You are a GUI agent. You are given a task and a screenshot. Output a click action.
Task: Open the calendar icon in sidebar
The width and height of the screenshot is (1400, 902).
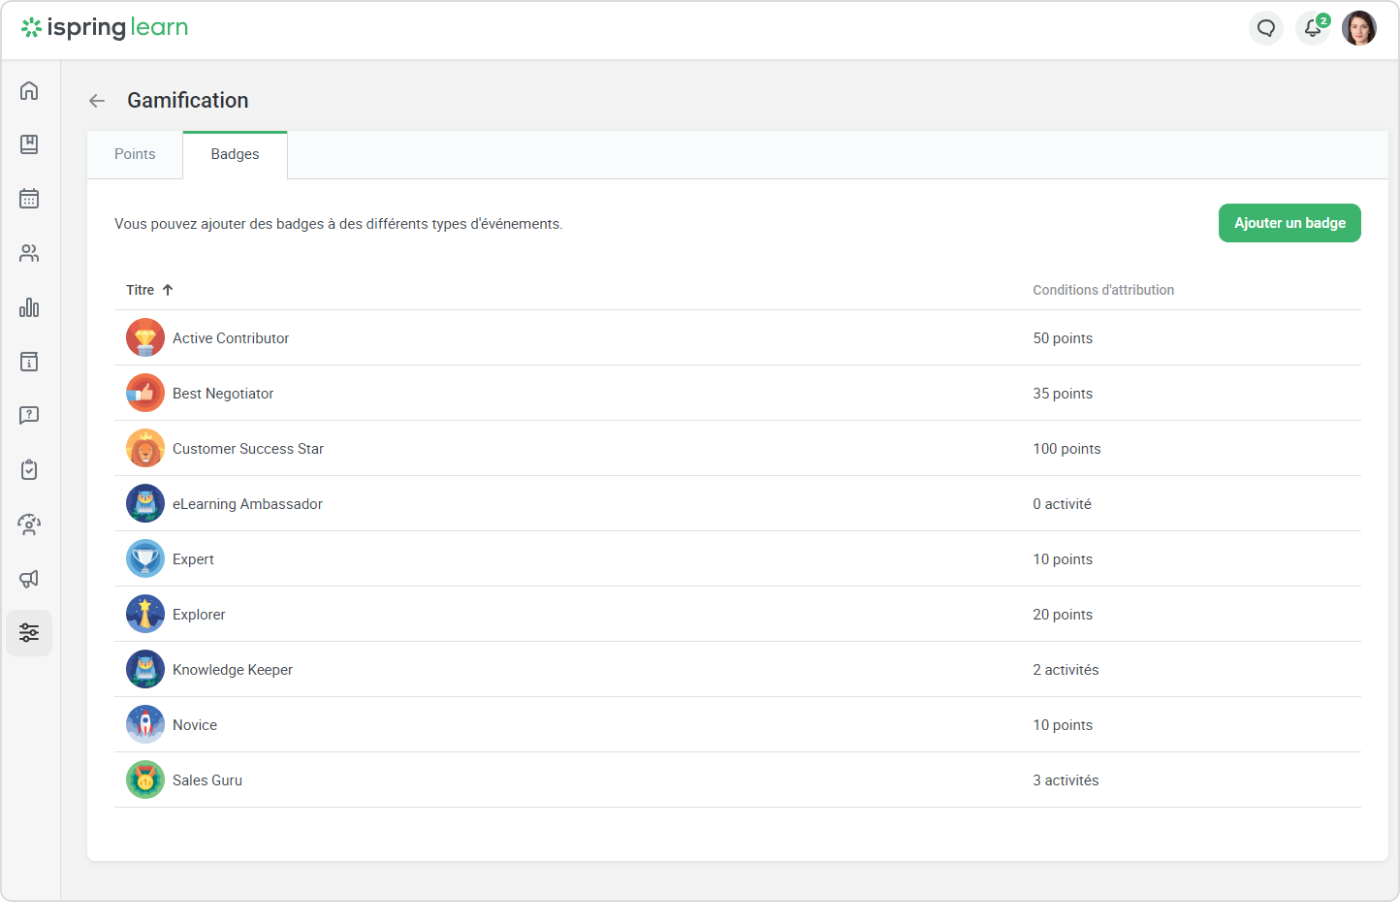point(29,199)
